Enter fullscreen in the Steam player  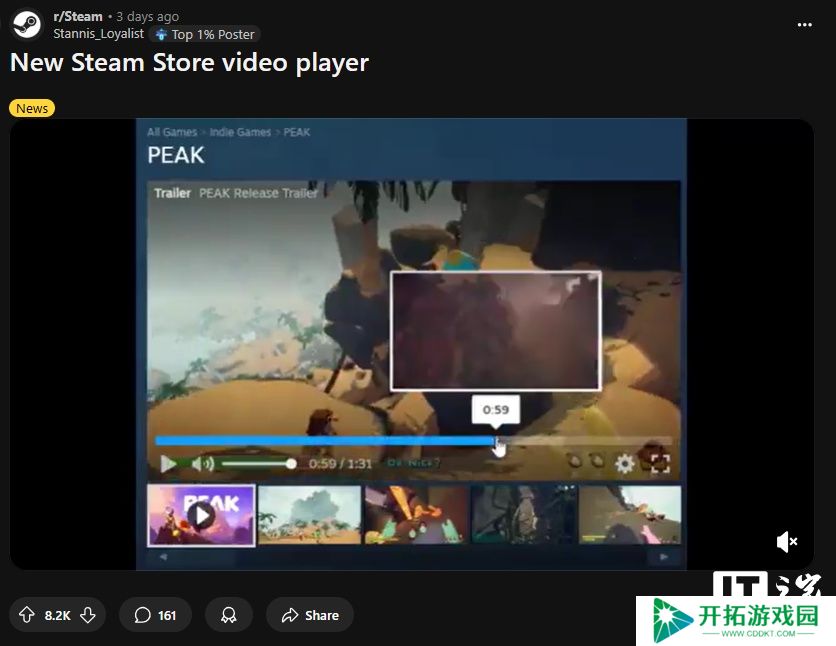(x=660, y=463)
